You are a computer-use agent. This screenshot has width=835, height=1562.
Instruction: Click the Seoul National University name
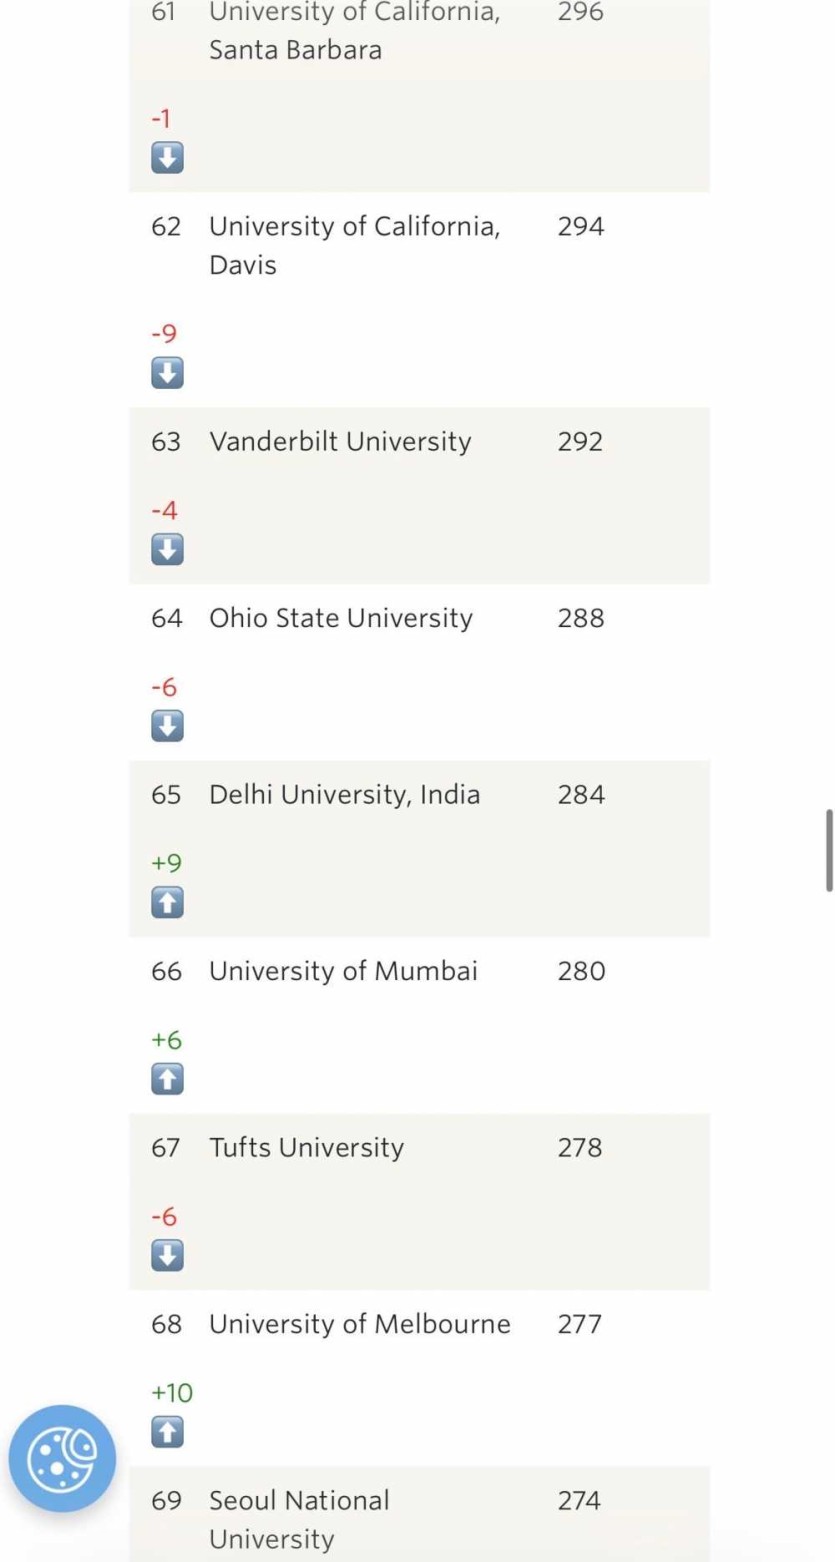[x=299, y=1519]
